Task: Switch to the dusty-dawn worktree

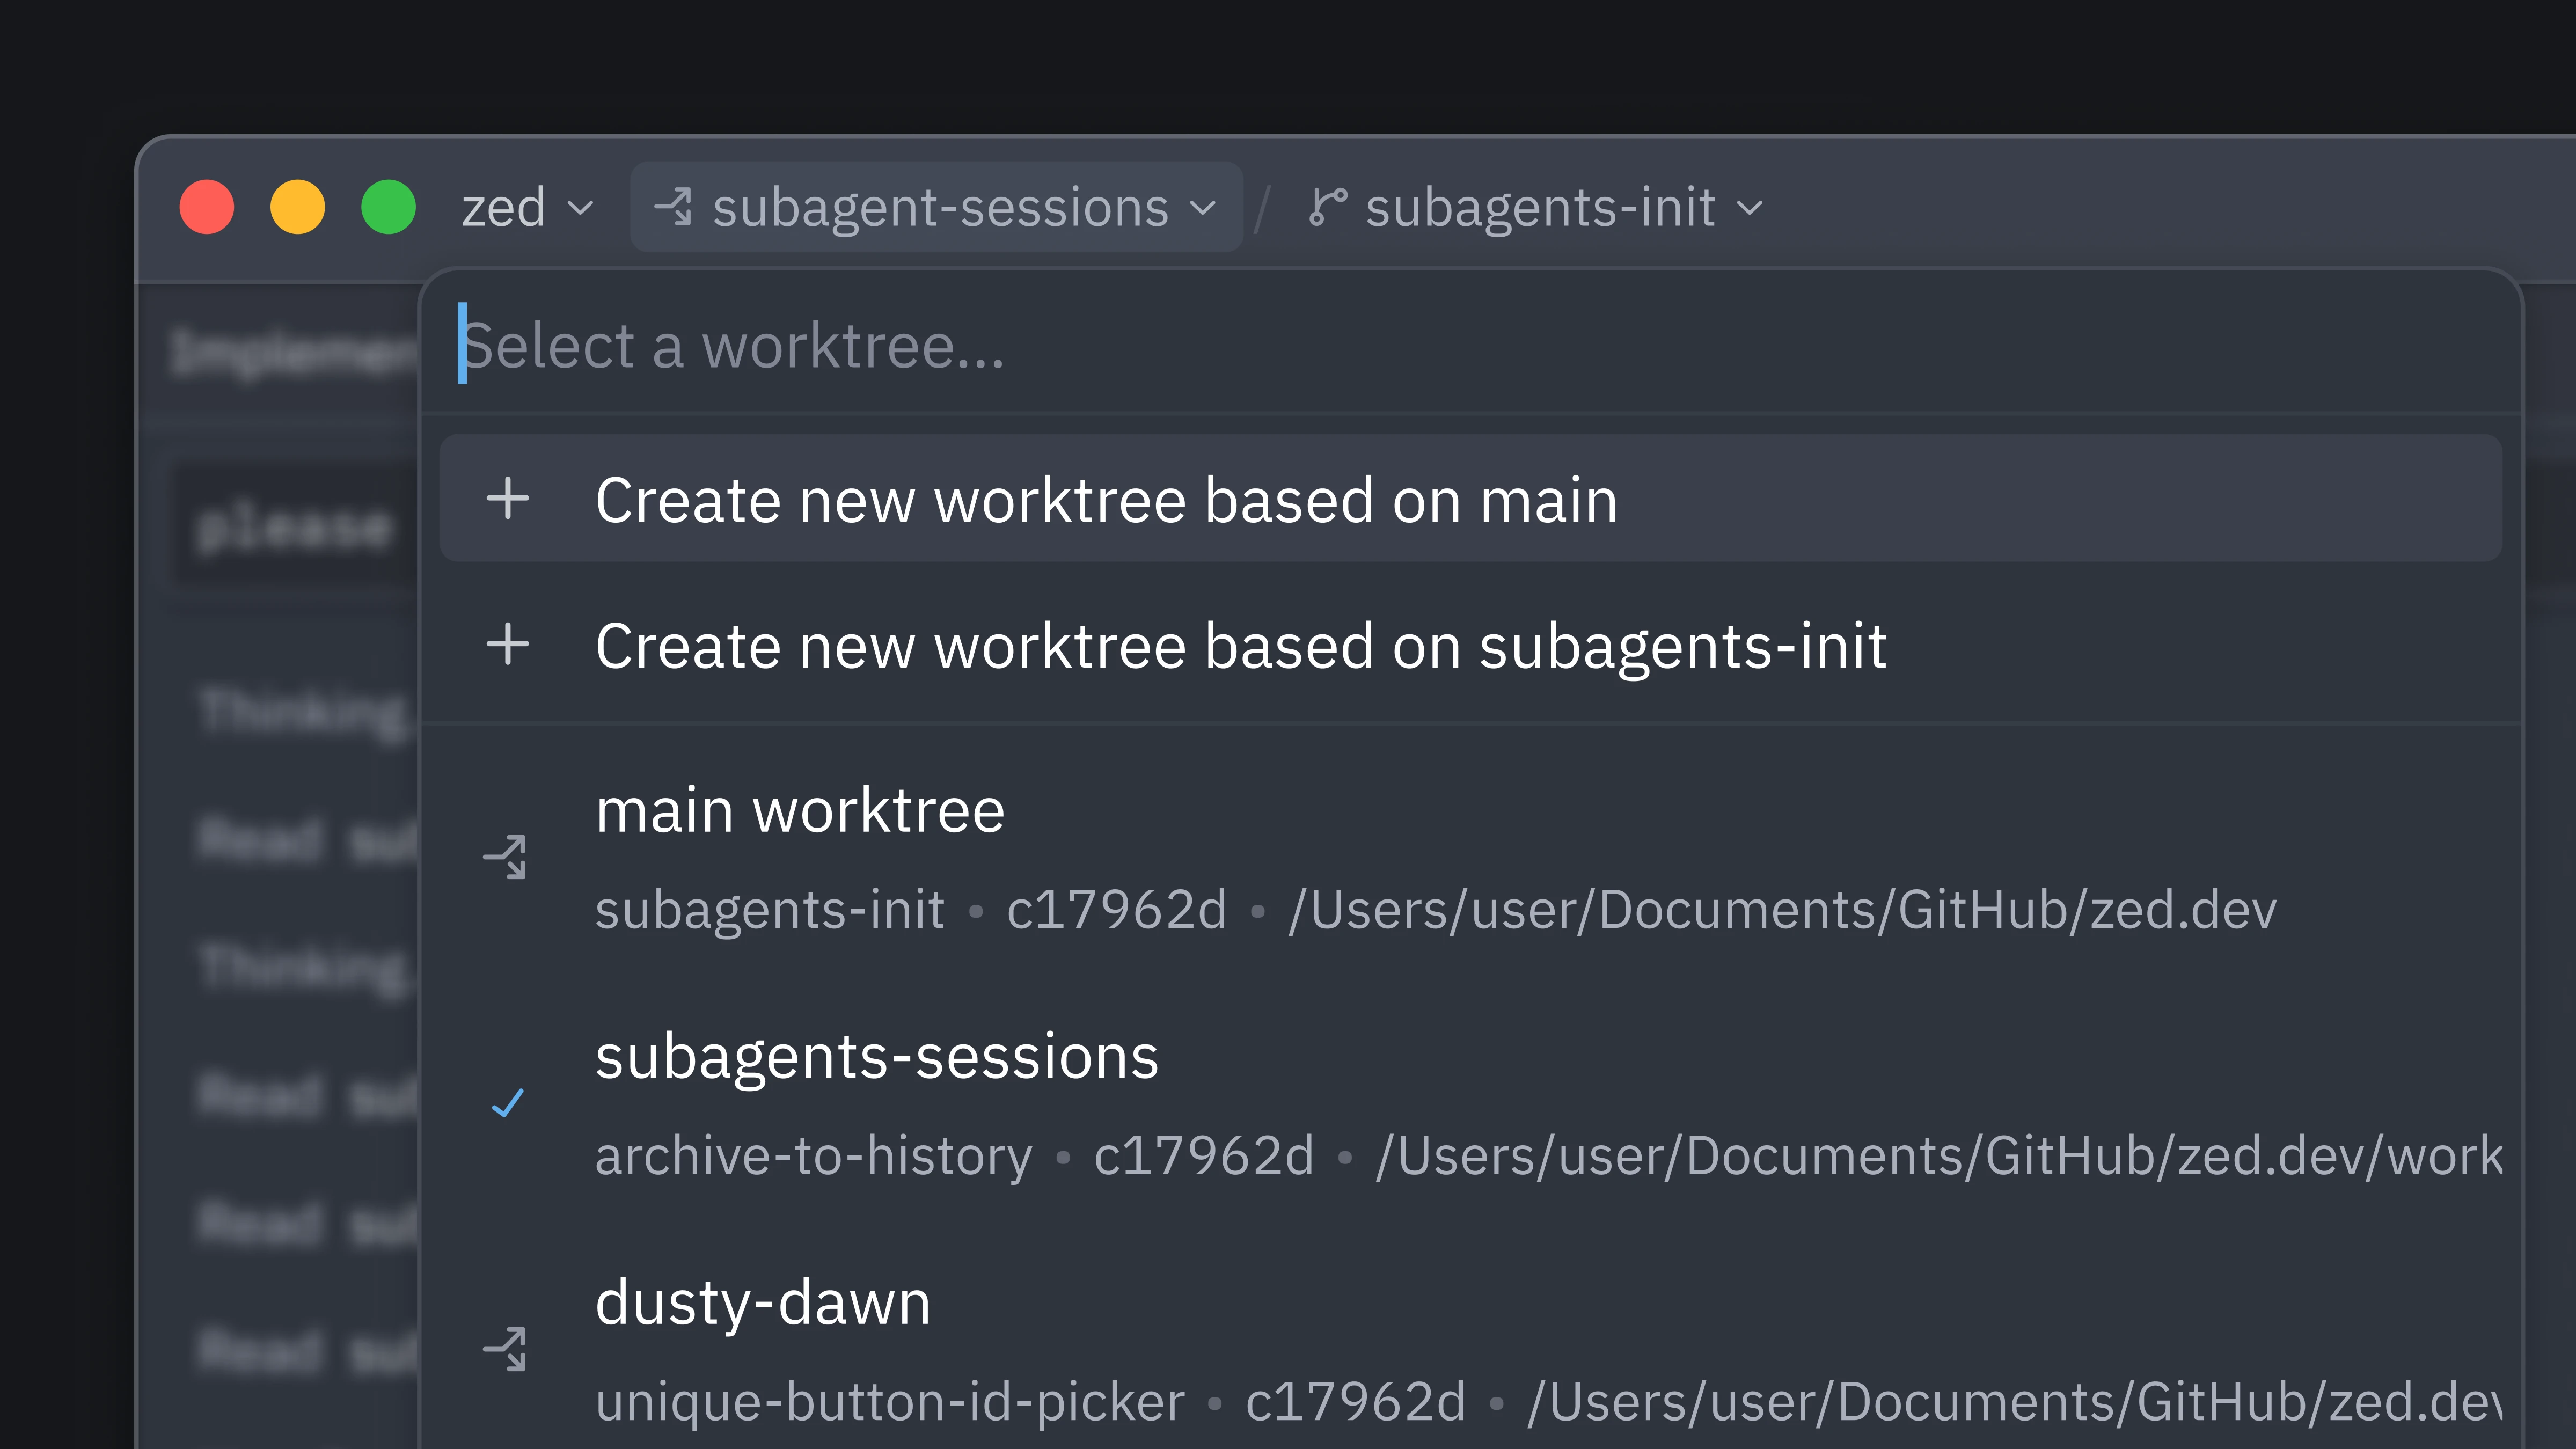Action: tap(763, 1303)
